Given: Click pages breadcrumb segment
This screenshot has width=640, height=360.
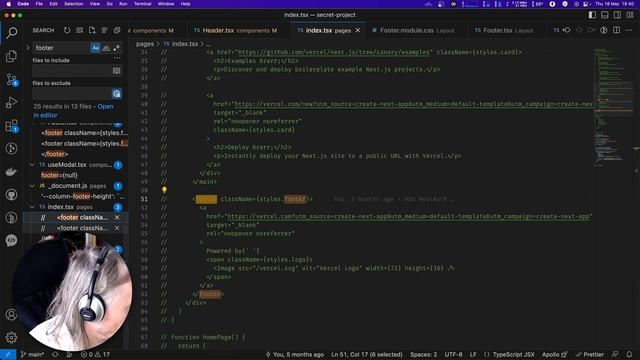Looking at the screenshot, I should click(145, 44).
